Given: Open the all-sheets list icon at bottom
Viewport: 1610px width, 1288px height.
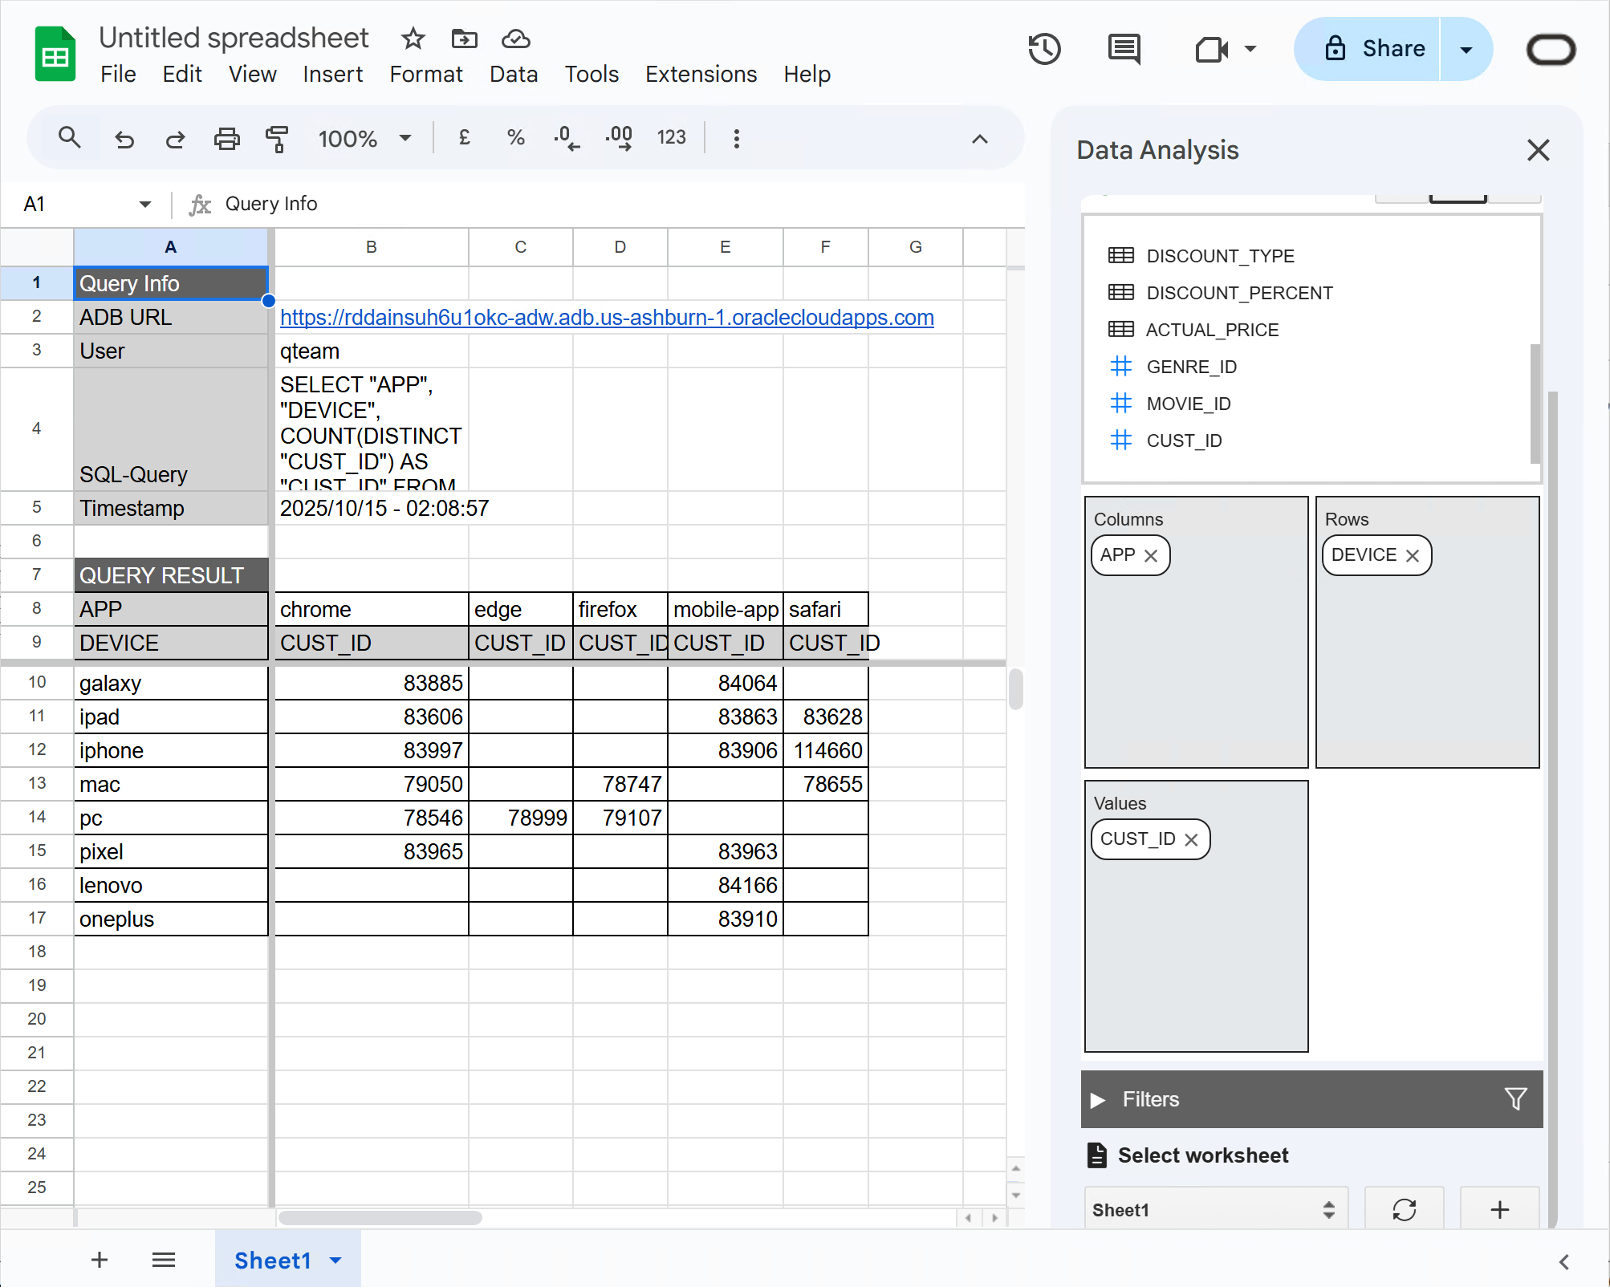Looking at the screenshot, I should click(163, 1259).
